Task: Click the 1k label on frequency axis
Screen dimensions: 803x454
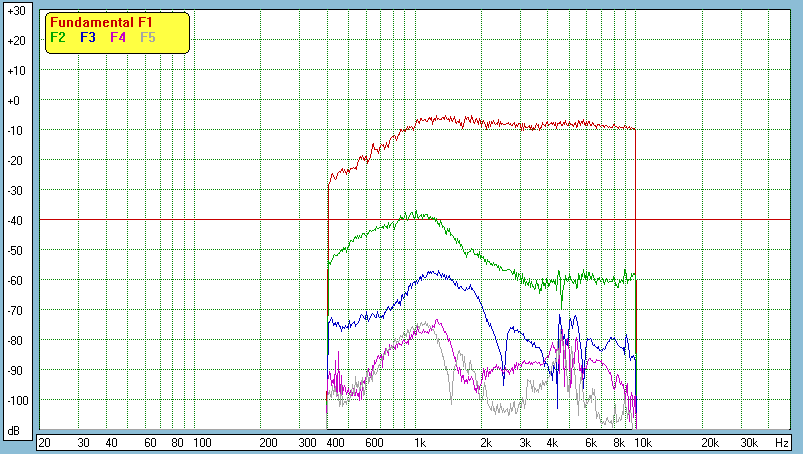Action: point(420,442)
